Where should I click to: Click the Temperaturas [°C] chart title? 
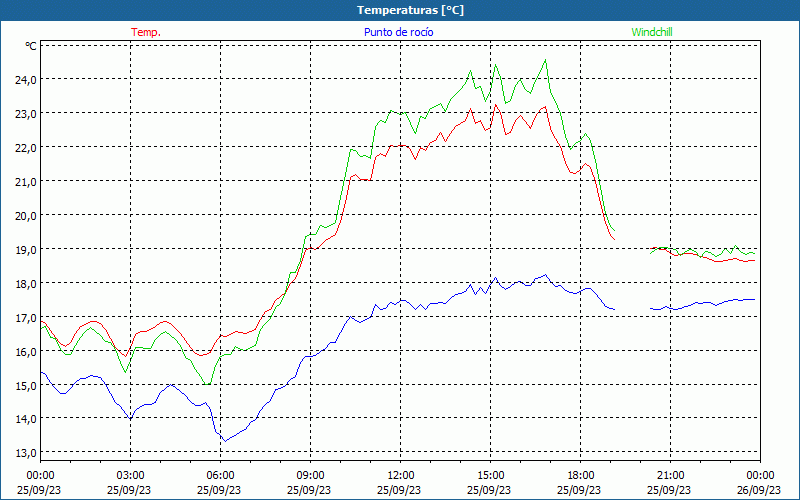click(410, 10)
